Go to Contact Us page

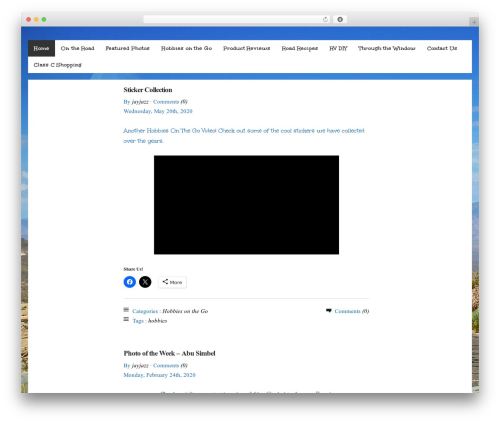pos(442,48)
